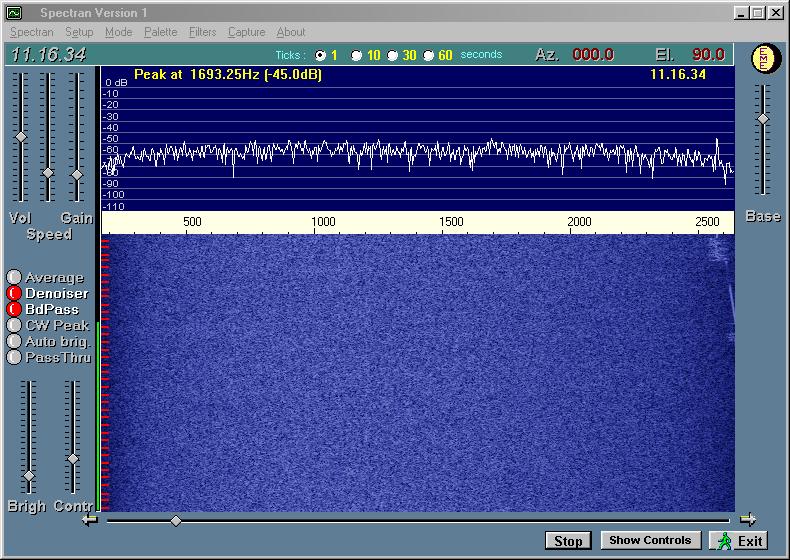Select the 10 seconds ticks radio button
The image size is (790, 560).
pyautogui.click(x=357, y=55)
